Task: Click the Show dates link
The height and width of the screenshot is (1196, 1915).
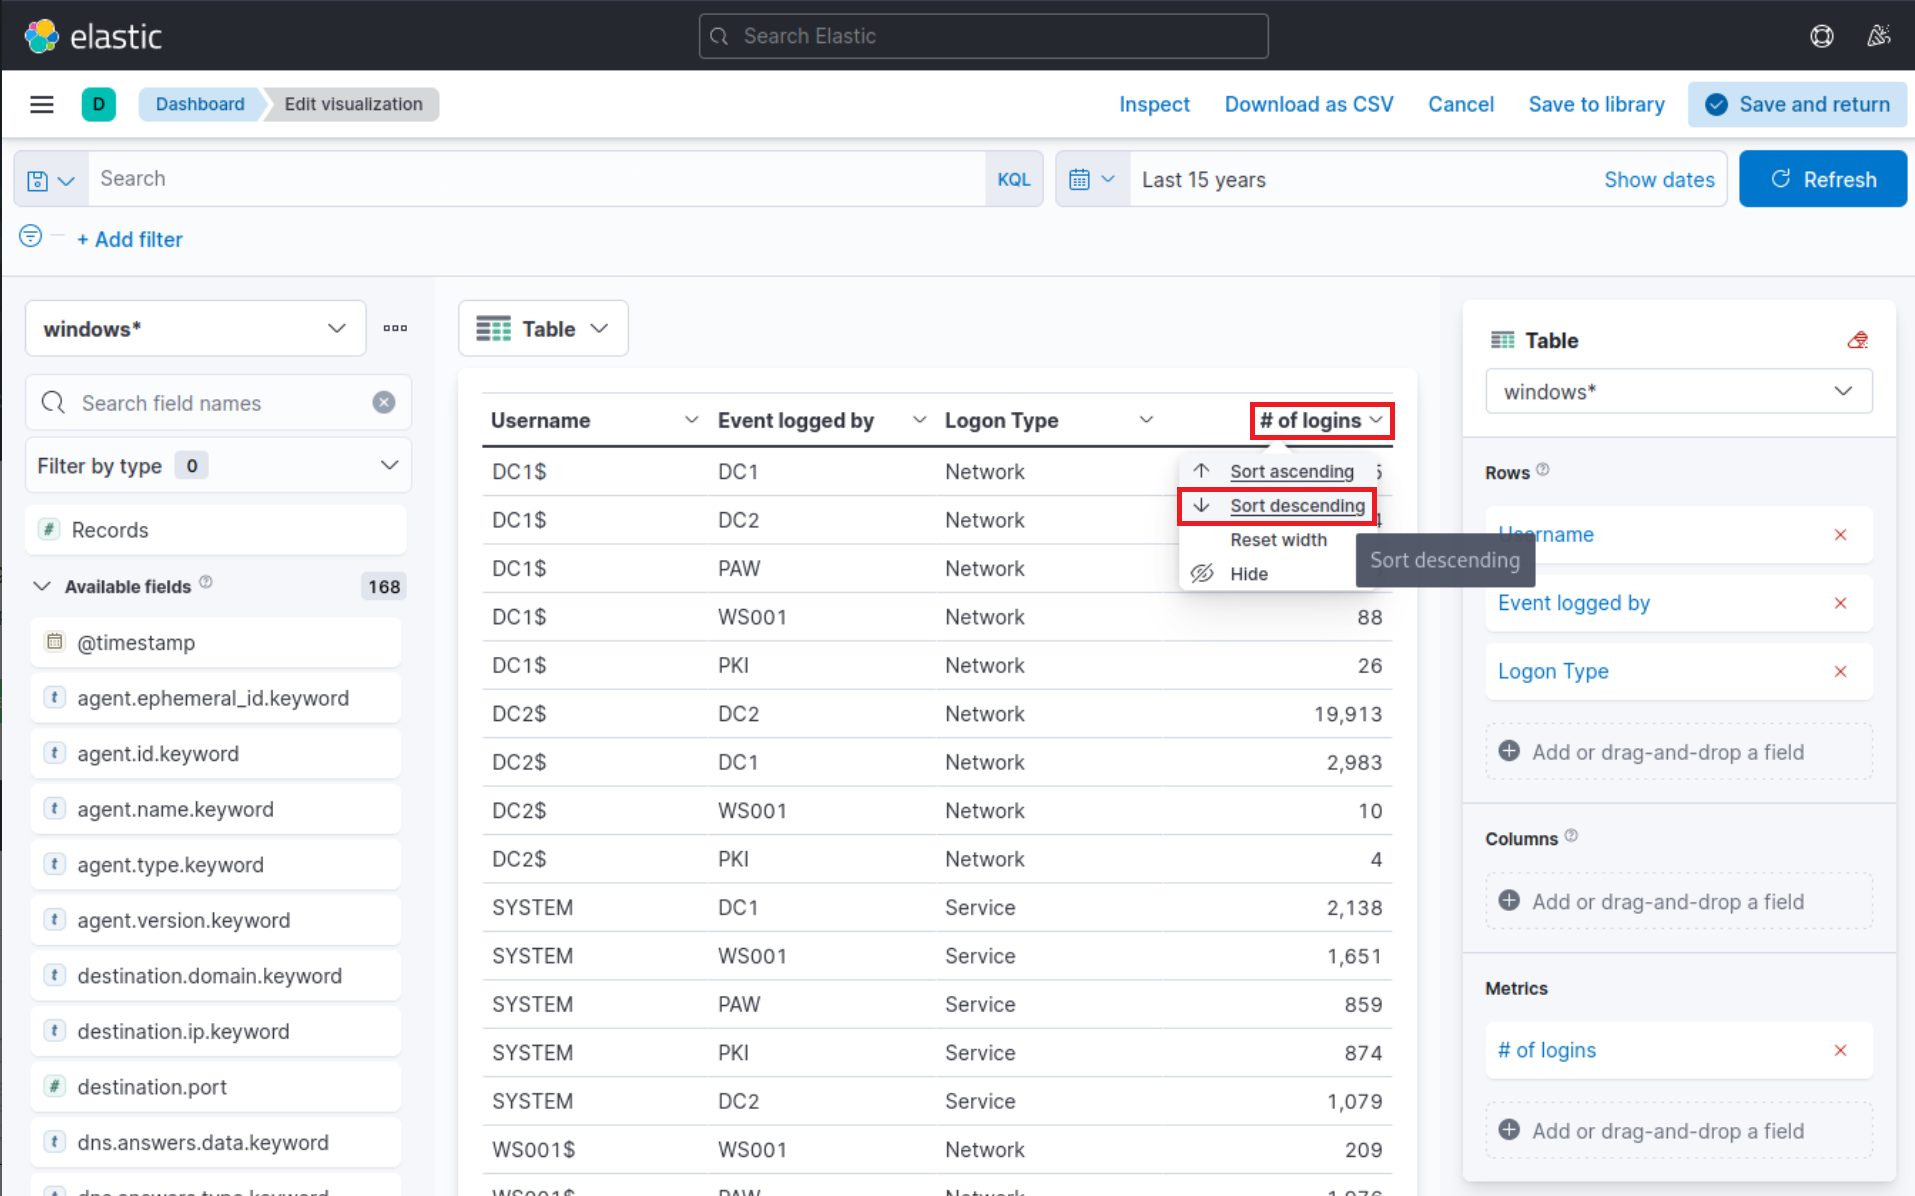Action: point(1659,179)
